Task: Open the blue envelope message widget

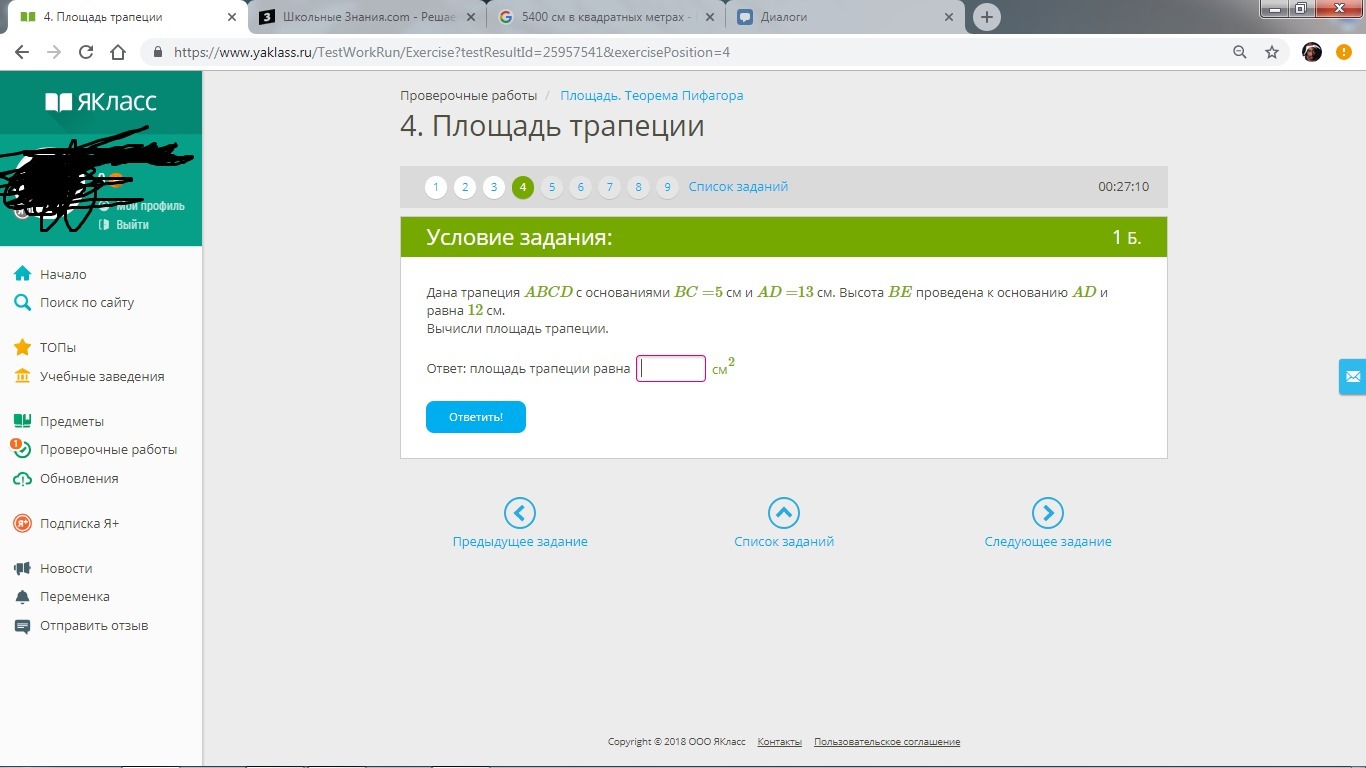Action: pos(1352,376)
